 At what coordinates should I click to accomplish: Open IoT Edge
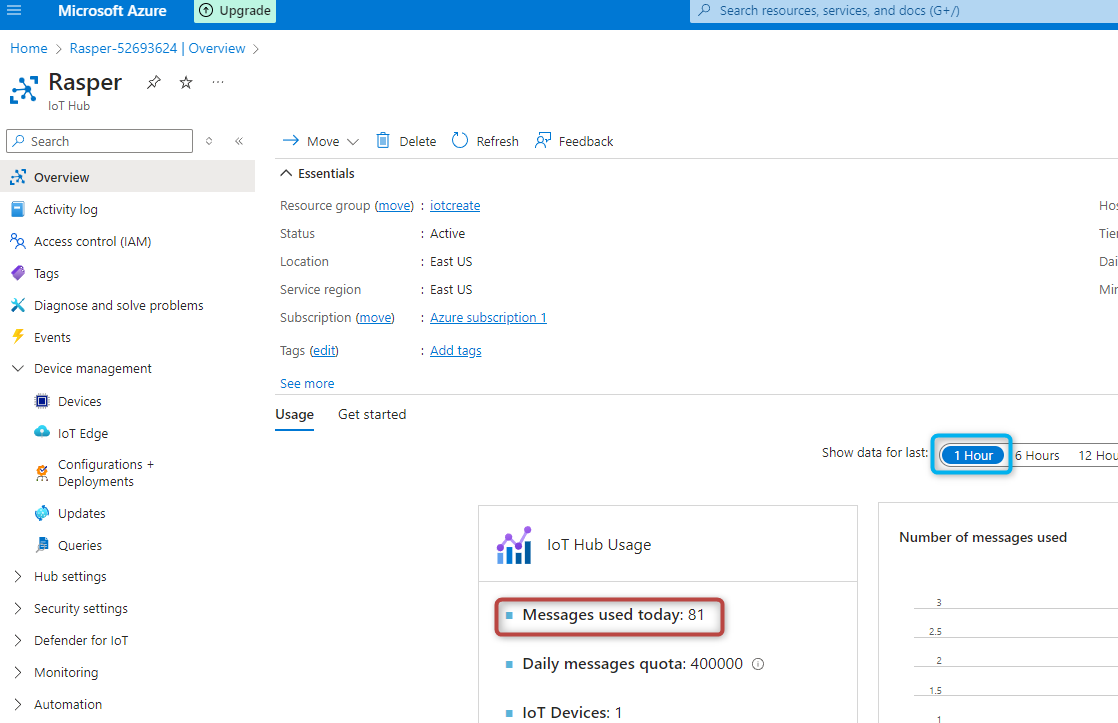pos(83,434)
